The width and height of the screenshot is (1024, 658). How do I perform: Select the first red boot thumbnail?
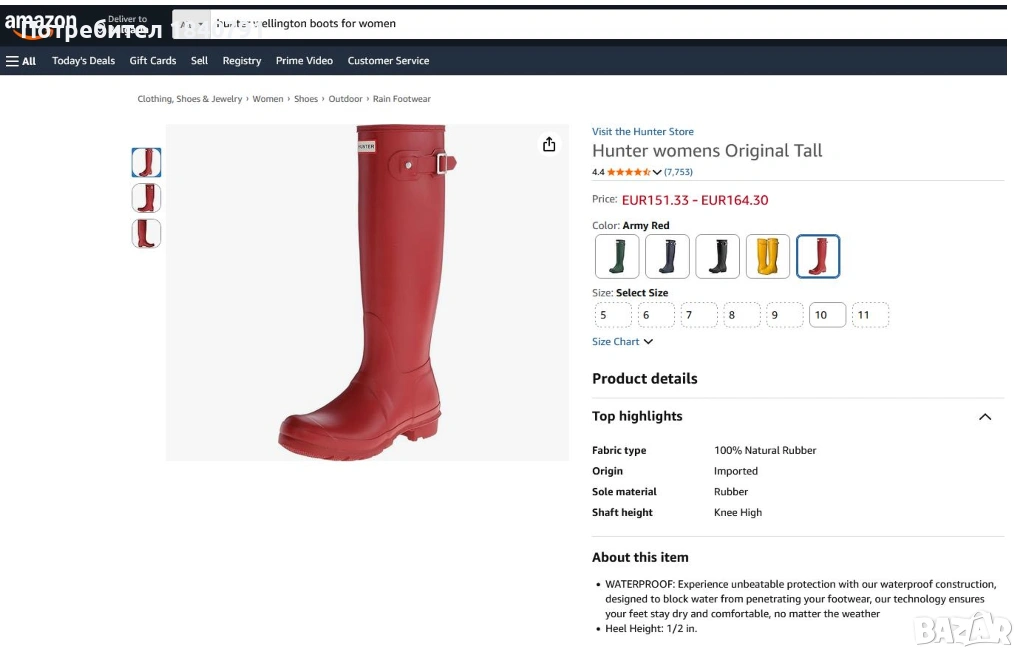(x=146, y=162)
